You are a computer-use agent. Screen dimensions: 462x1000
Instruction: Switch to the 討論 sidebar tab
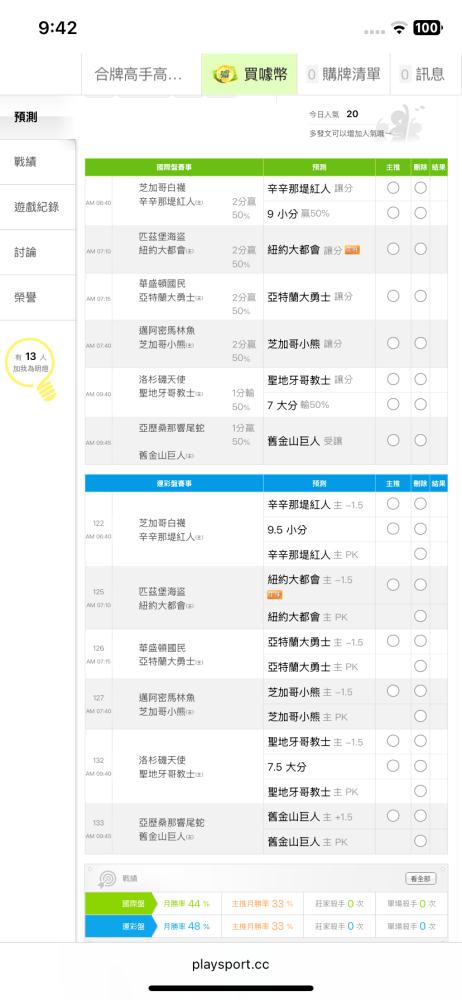(37, 253)
